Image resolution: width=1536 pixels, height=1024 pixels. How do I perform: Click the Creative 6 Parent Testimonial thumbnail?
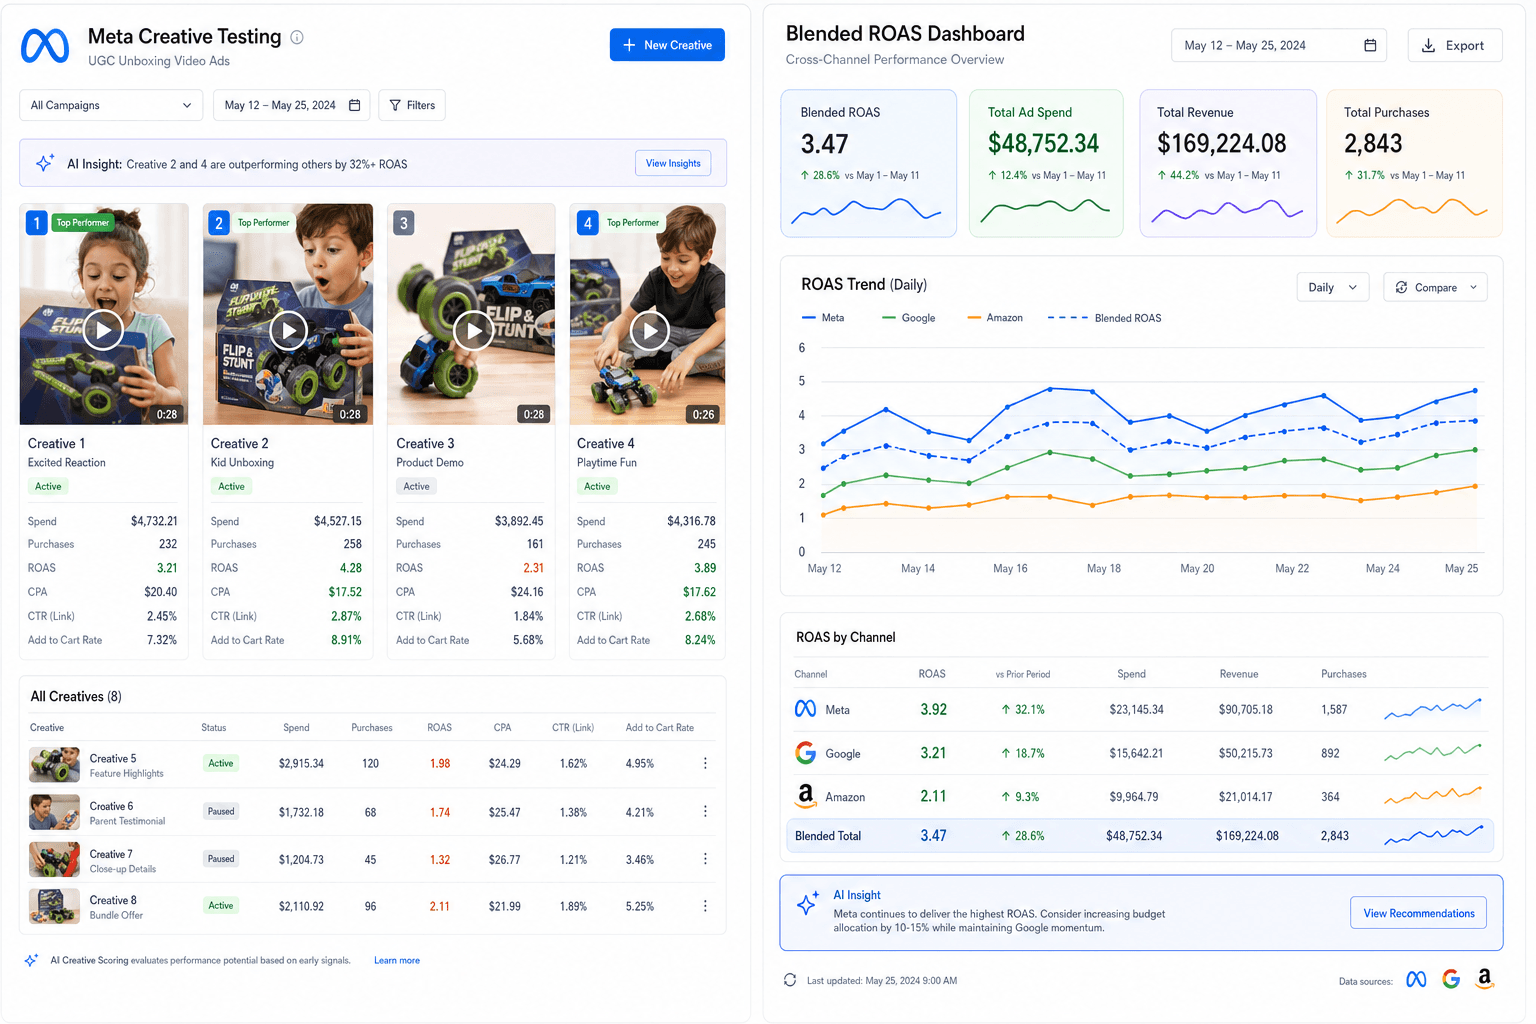coord(54,812)
